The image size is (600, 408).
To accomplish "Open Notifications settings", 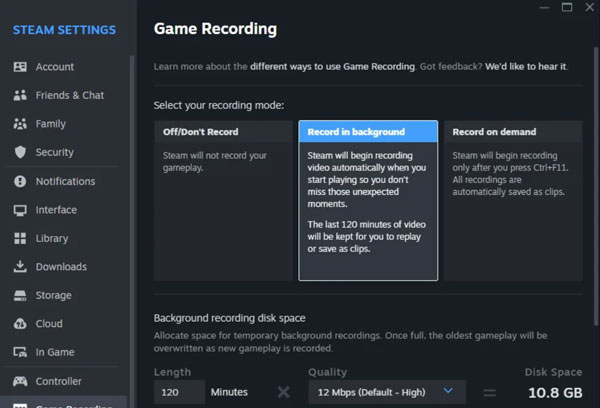I will click(63, 181).
